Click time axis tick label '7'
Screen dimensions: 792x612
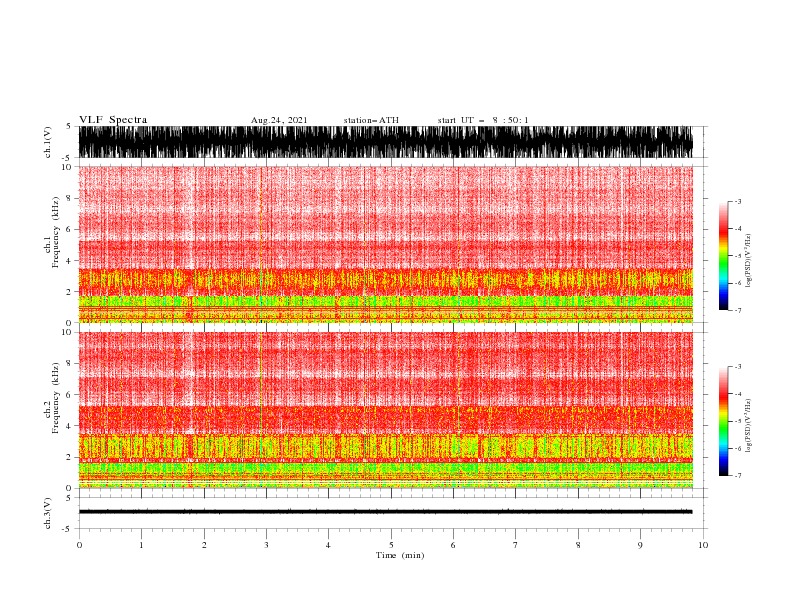(x=516, y=545)
